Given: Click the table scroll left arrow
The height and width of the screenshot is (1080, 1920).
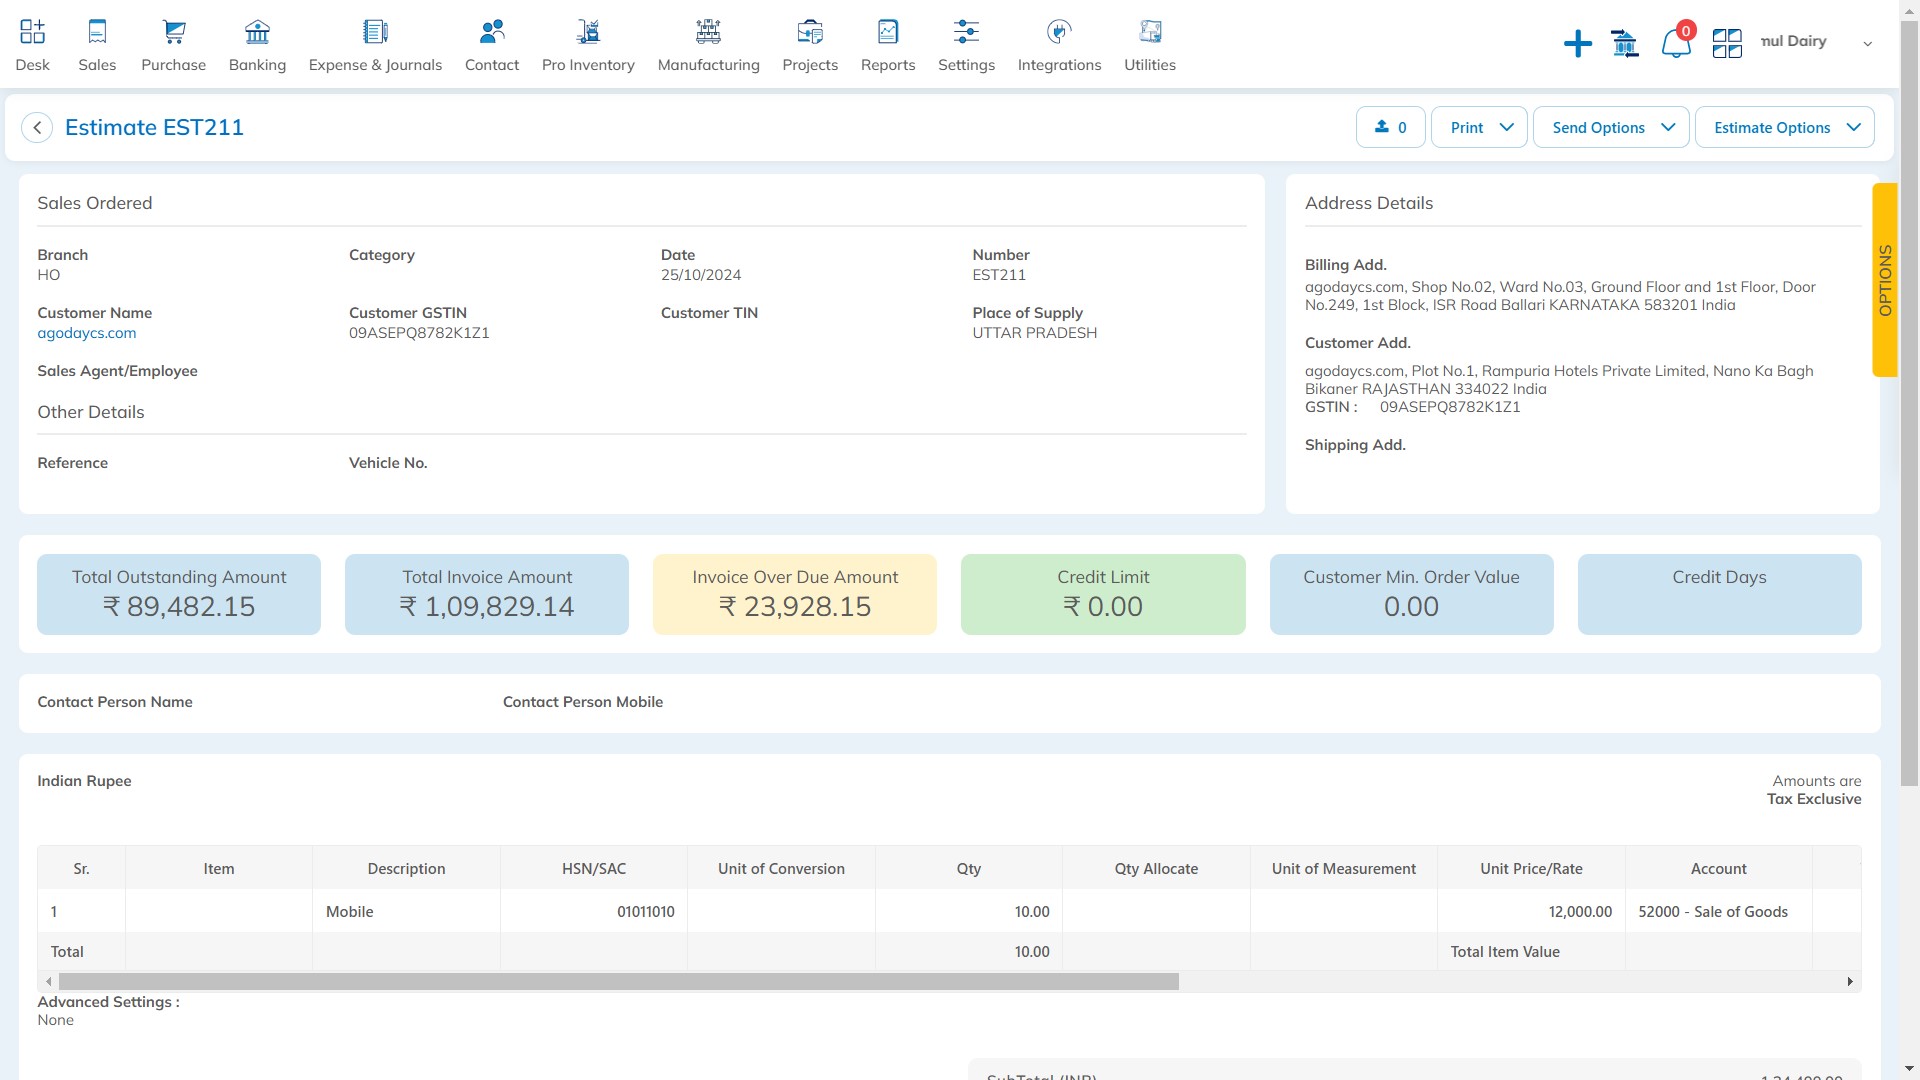Looking at the screenshot, I should click(48, 982).
